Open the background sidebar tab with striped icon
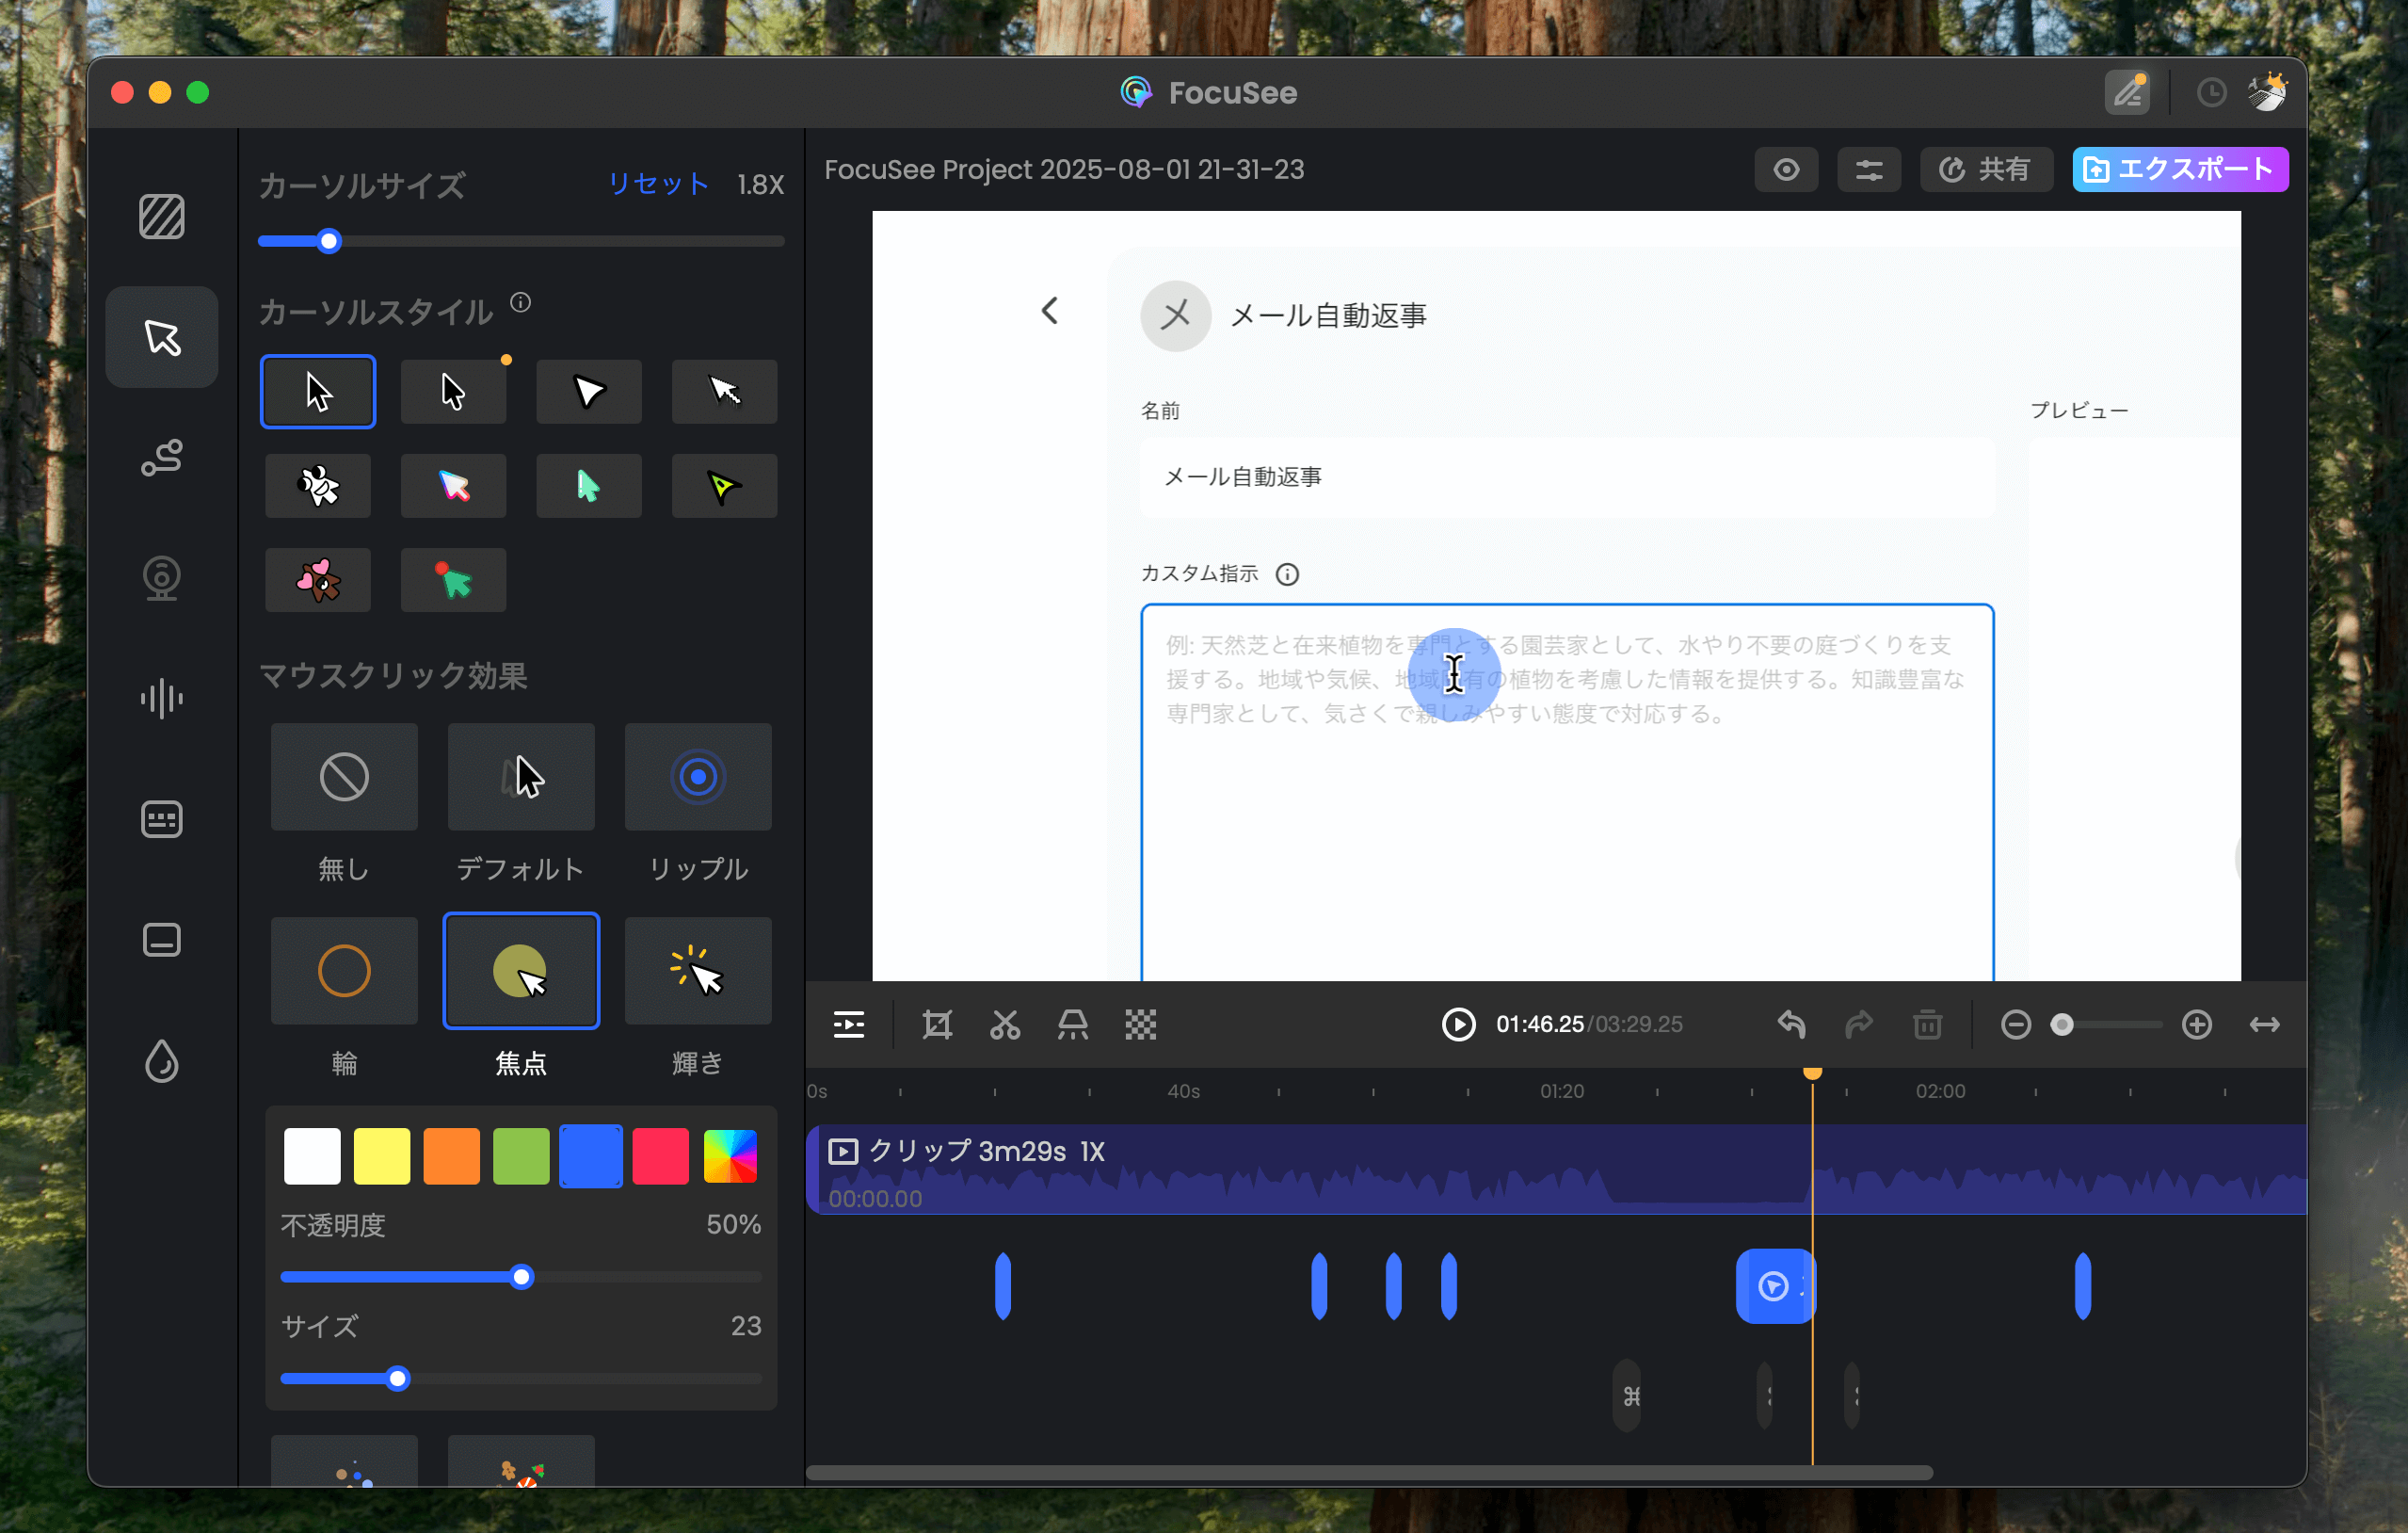Viewport: 2408px width, 1533px height. point(161,216)
